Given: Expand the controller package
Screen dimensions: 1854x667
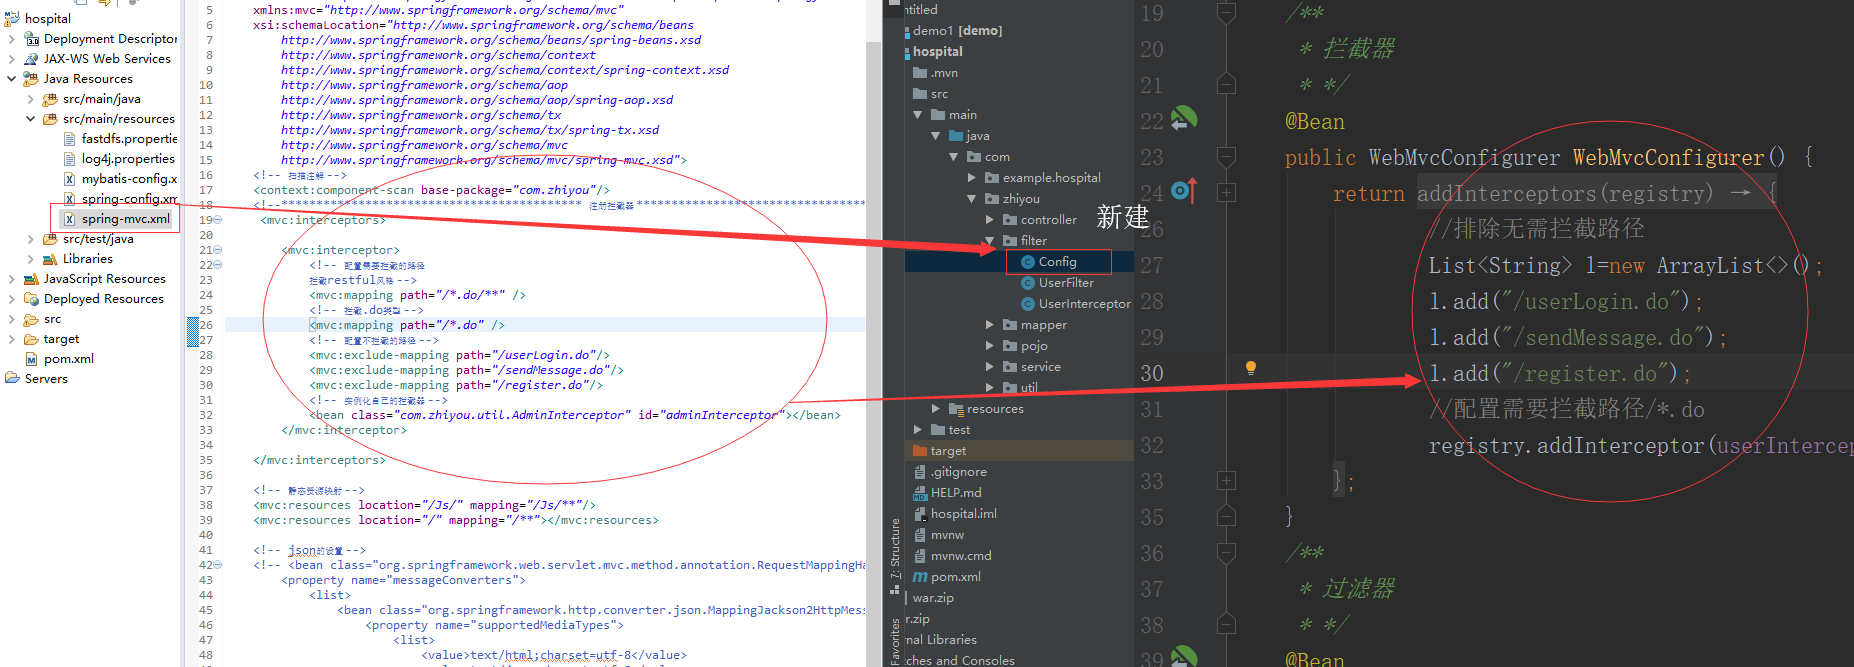Looking at the screenshot, I should (990, 220).
